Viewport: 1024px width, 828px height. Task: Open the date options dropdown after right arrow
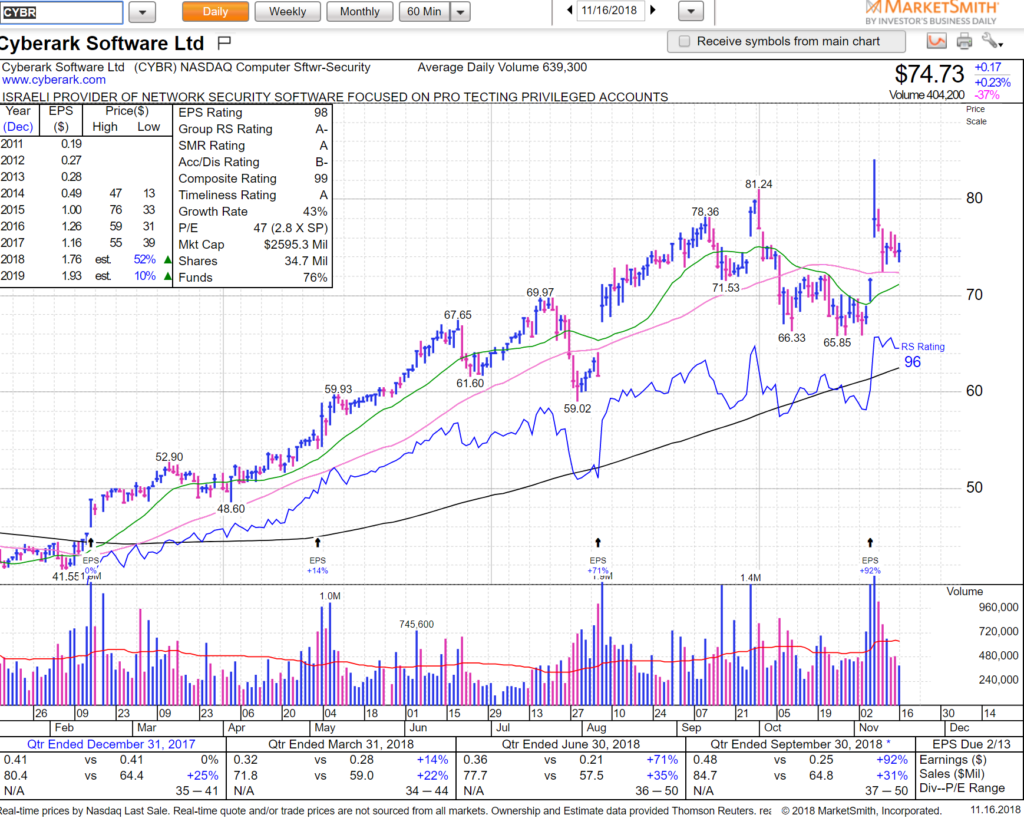coord(691,11)
